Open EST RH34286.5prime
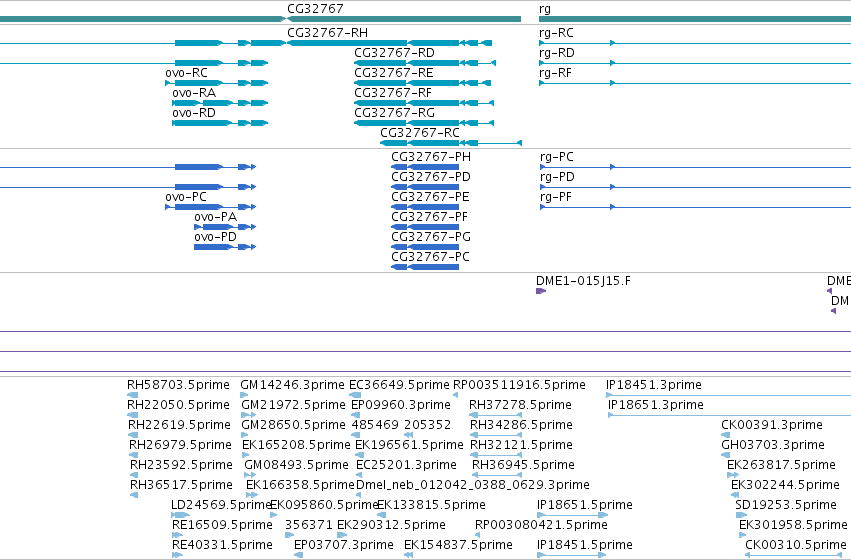 pyautogui.click(x=521, y=425)
